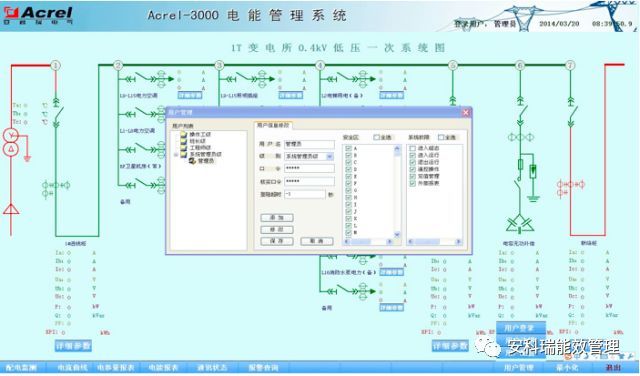Uncheck safety zone A checkbox
The image size is (640, 376).
[x=348, y=149]
